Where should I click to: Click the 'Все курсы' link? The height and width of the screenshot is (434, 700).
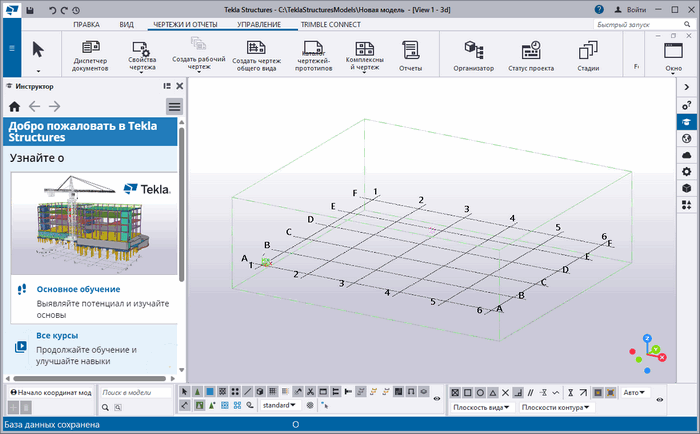[x=57, y=336]
